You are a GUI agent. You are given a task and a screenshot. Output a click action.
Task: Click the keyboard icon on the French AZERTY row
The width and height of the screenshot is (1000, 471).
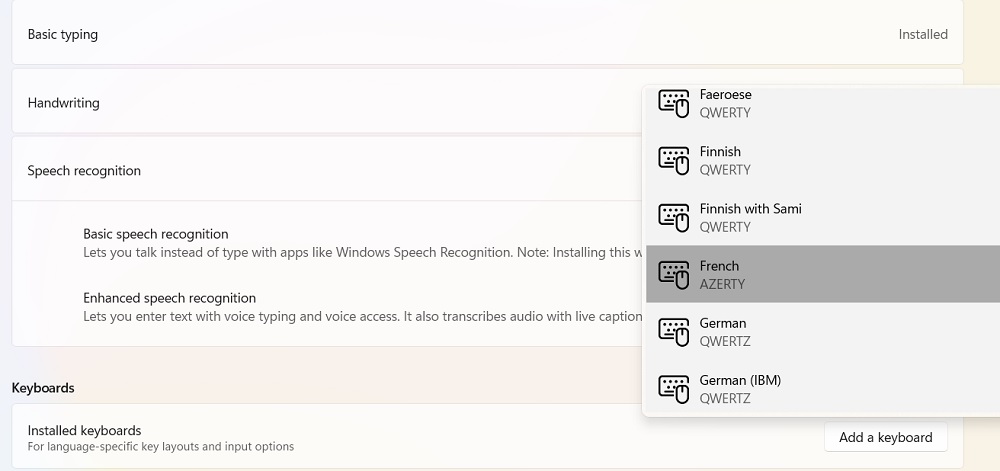(x=674, y=274)
